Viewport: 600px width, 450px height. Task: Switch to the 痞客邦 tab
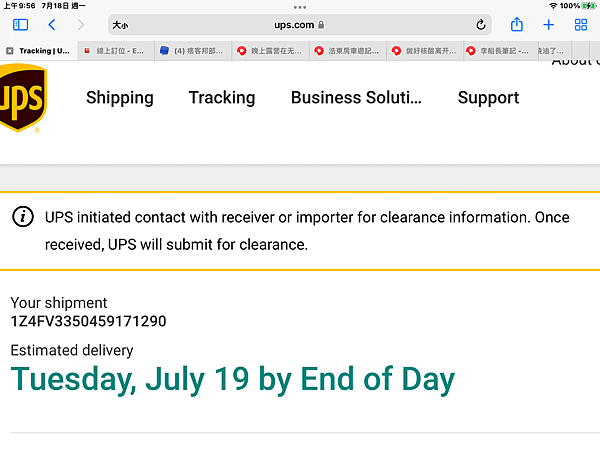pos(195,50)
